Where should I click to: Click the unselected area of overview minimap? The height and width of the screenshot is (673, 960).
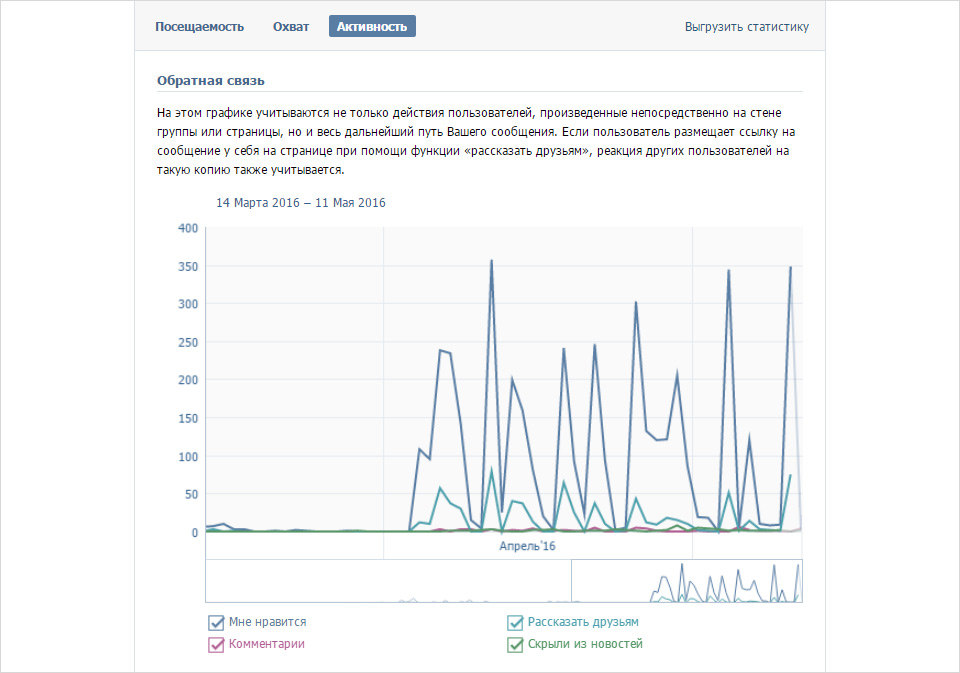click(x=388, y=581)
